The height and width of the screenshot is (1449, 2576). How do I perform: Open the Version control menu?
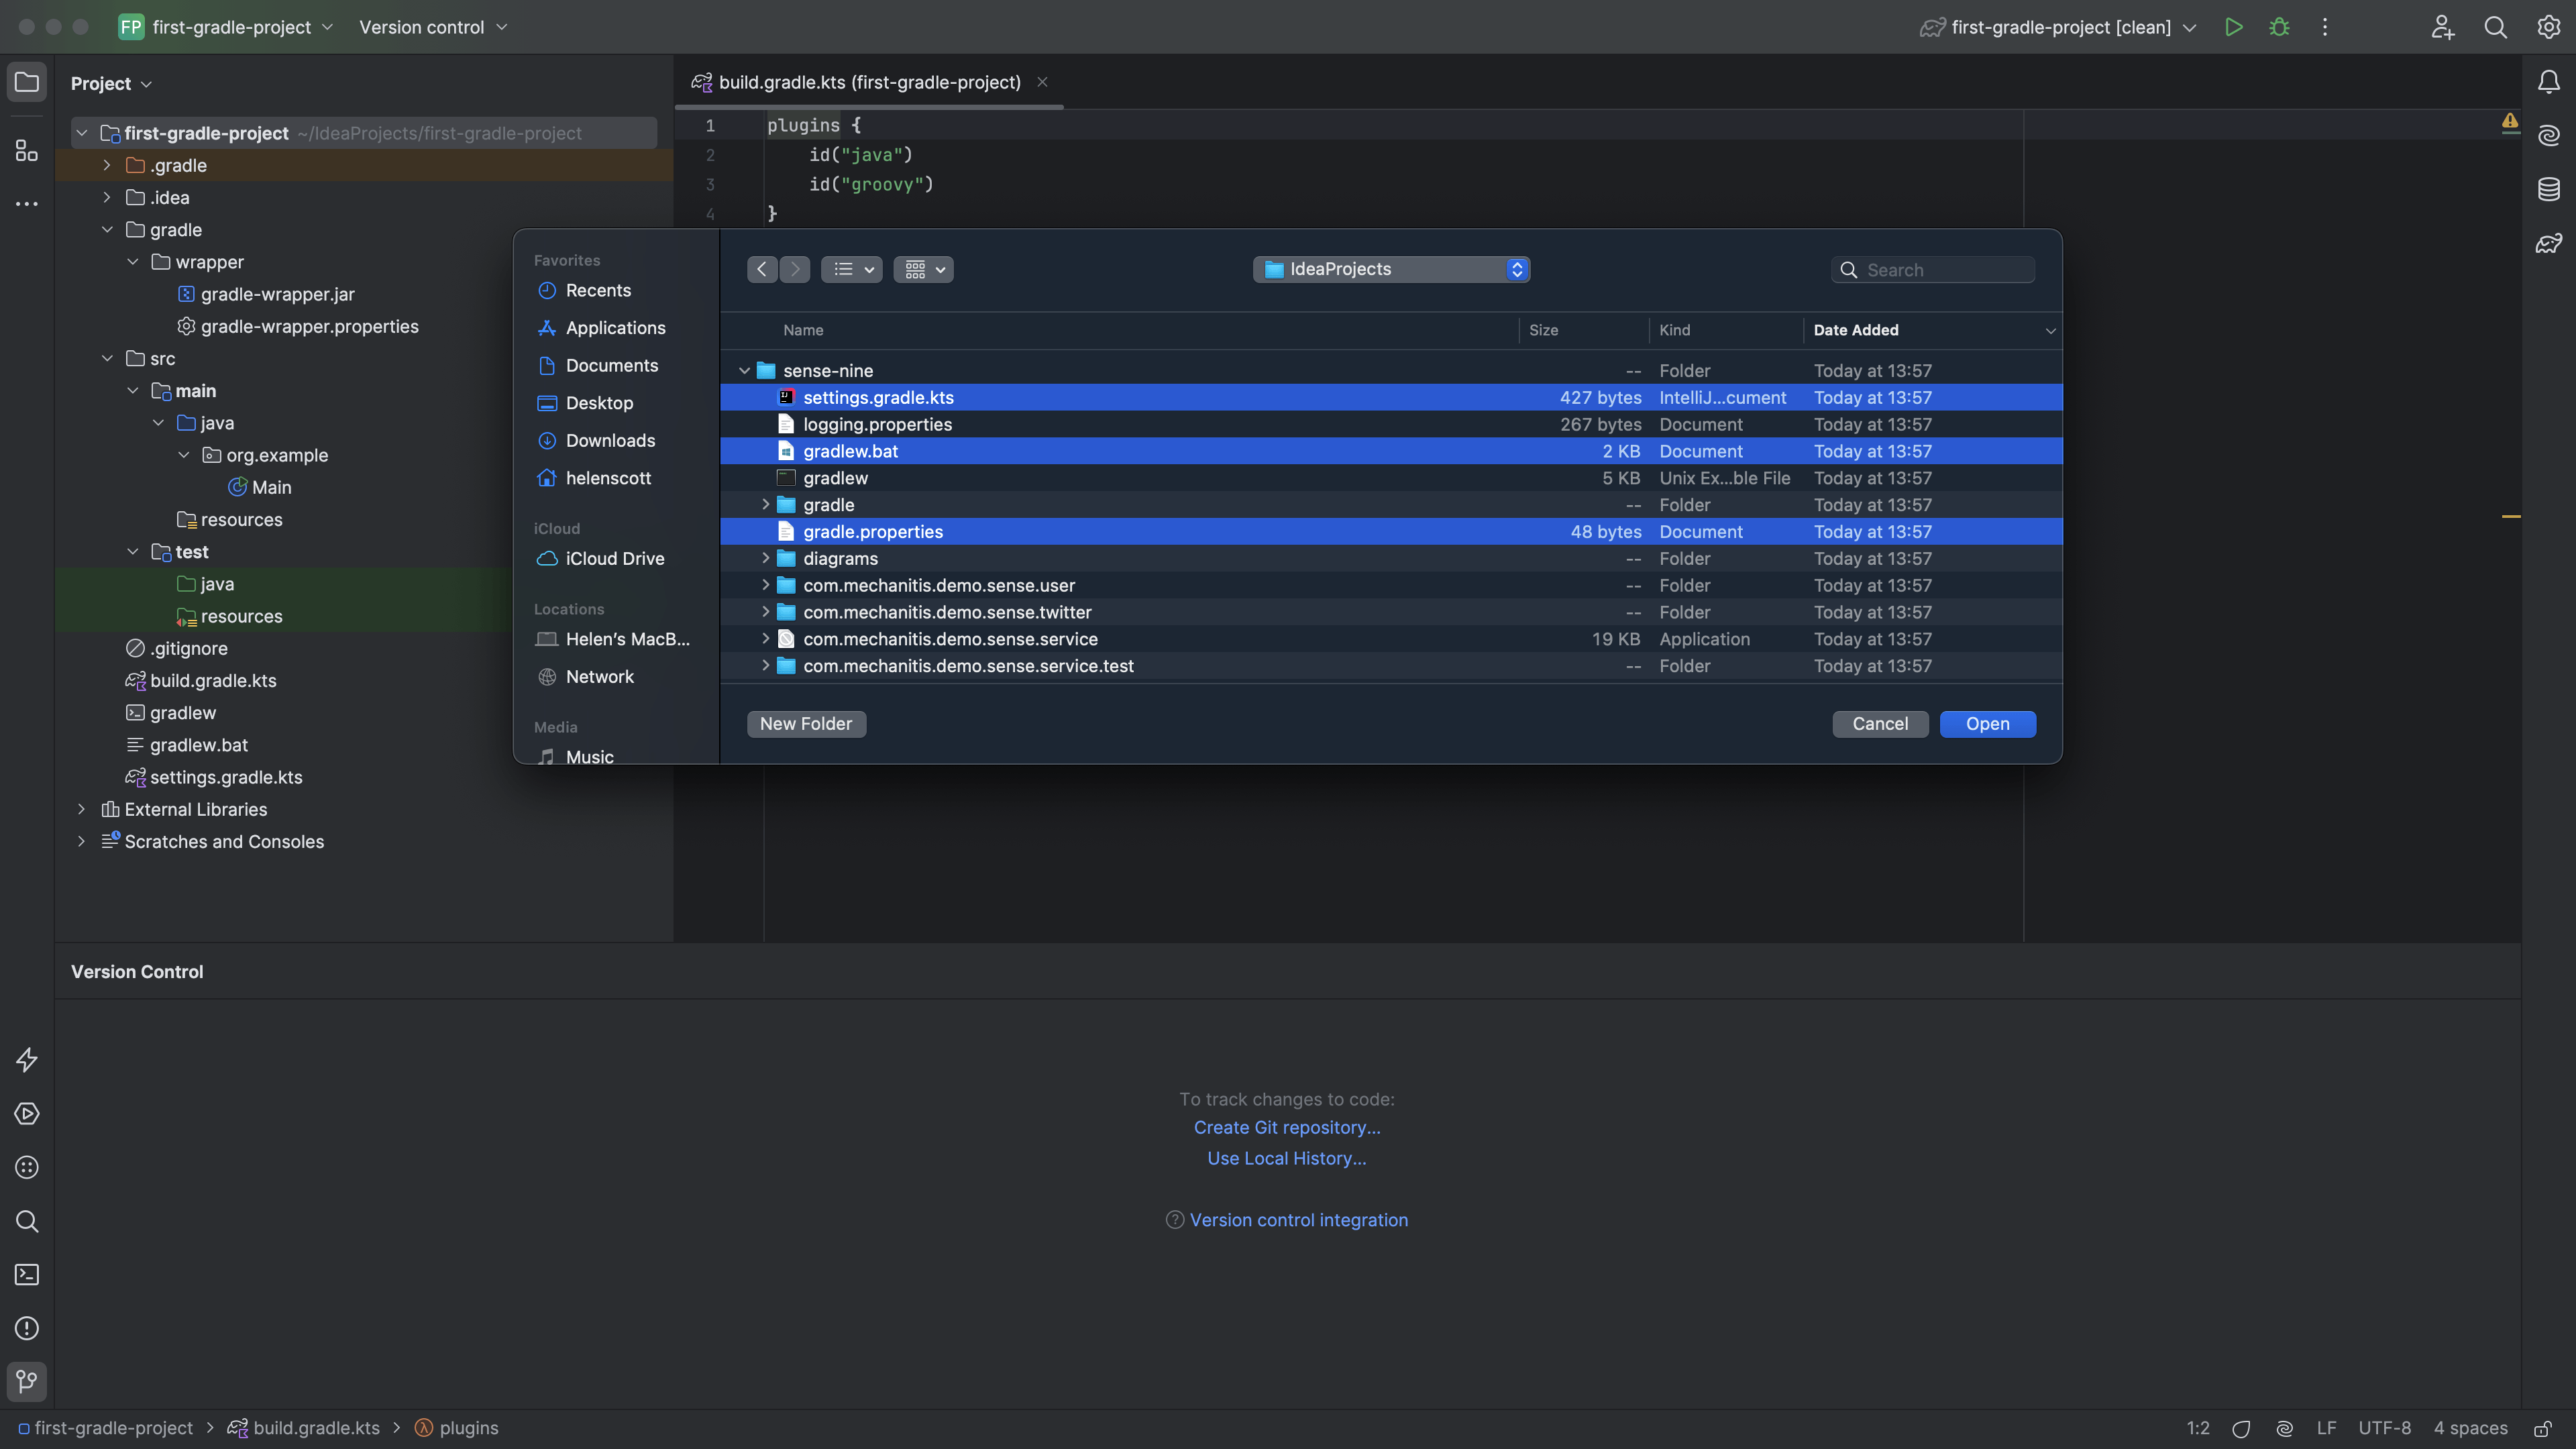pyautogui.click(x=433, y=27)
